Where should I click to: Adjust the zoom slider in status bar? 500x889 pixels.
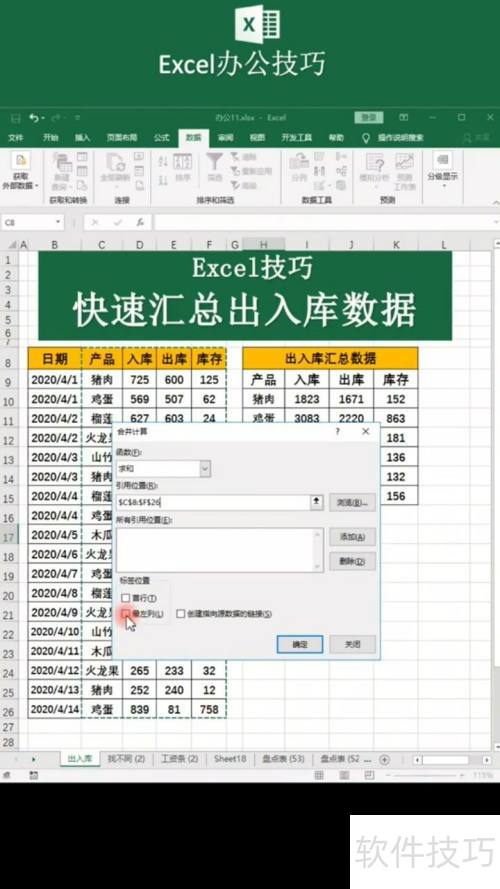click(x=425, y=774)
